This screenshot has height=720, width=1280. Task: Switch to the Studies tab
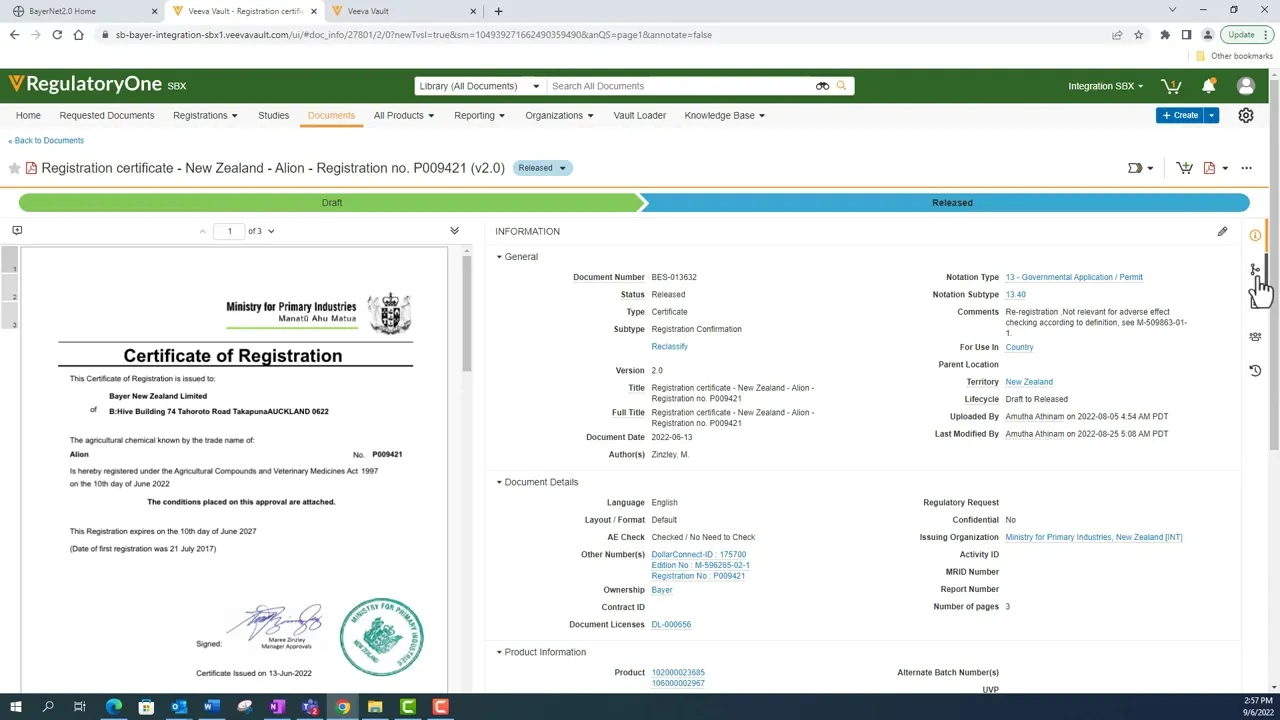click(x=273, y=115)
